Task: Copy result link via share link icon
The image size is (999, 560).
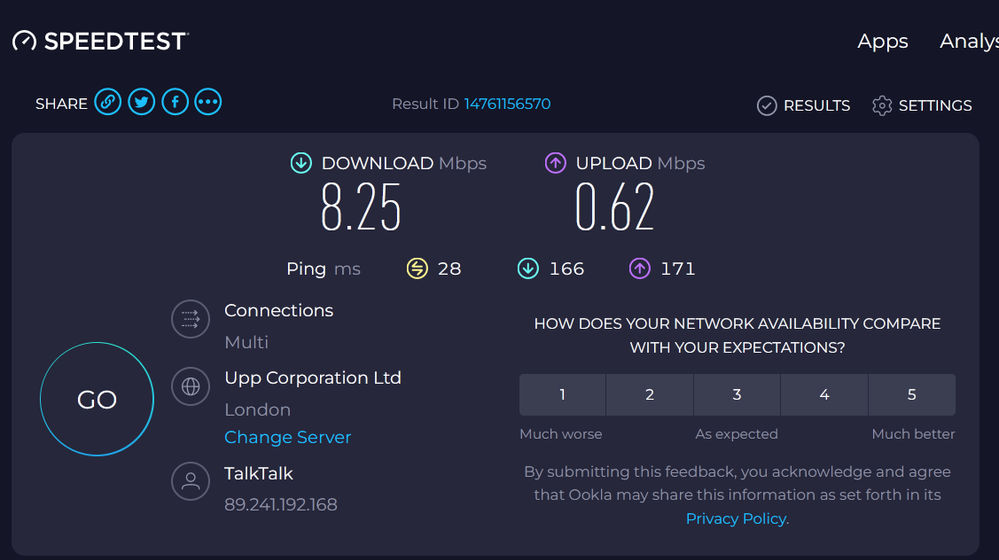Action: 108,102
